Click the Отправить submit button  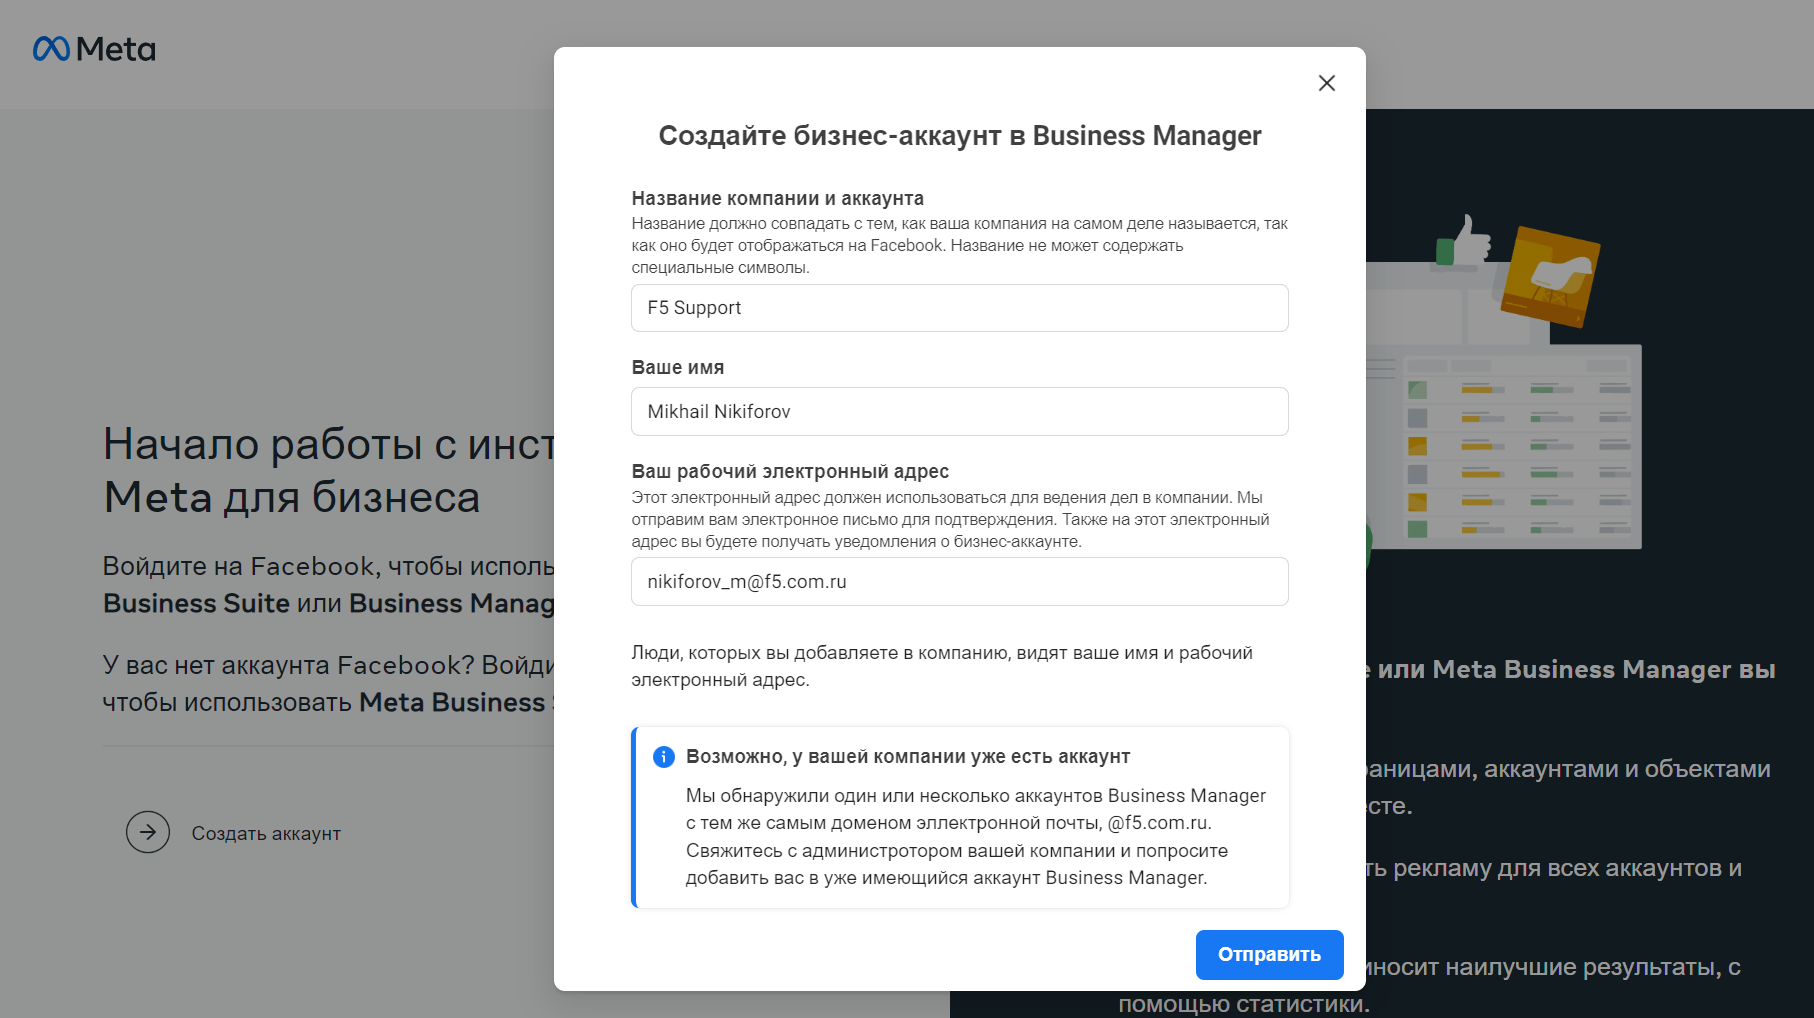[x=1269, y=955]
